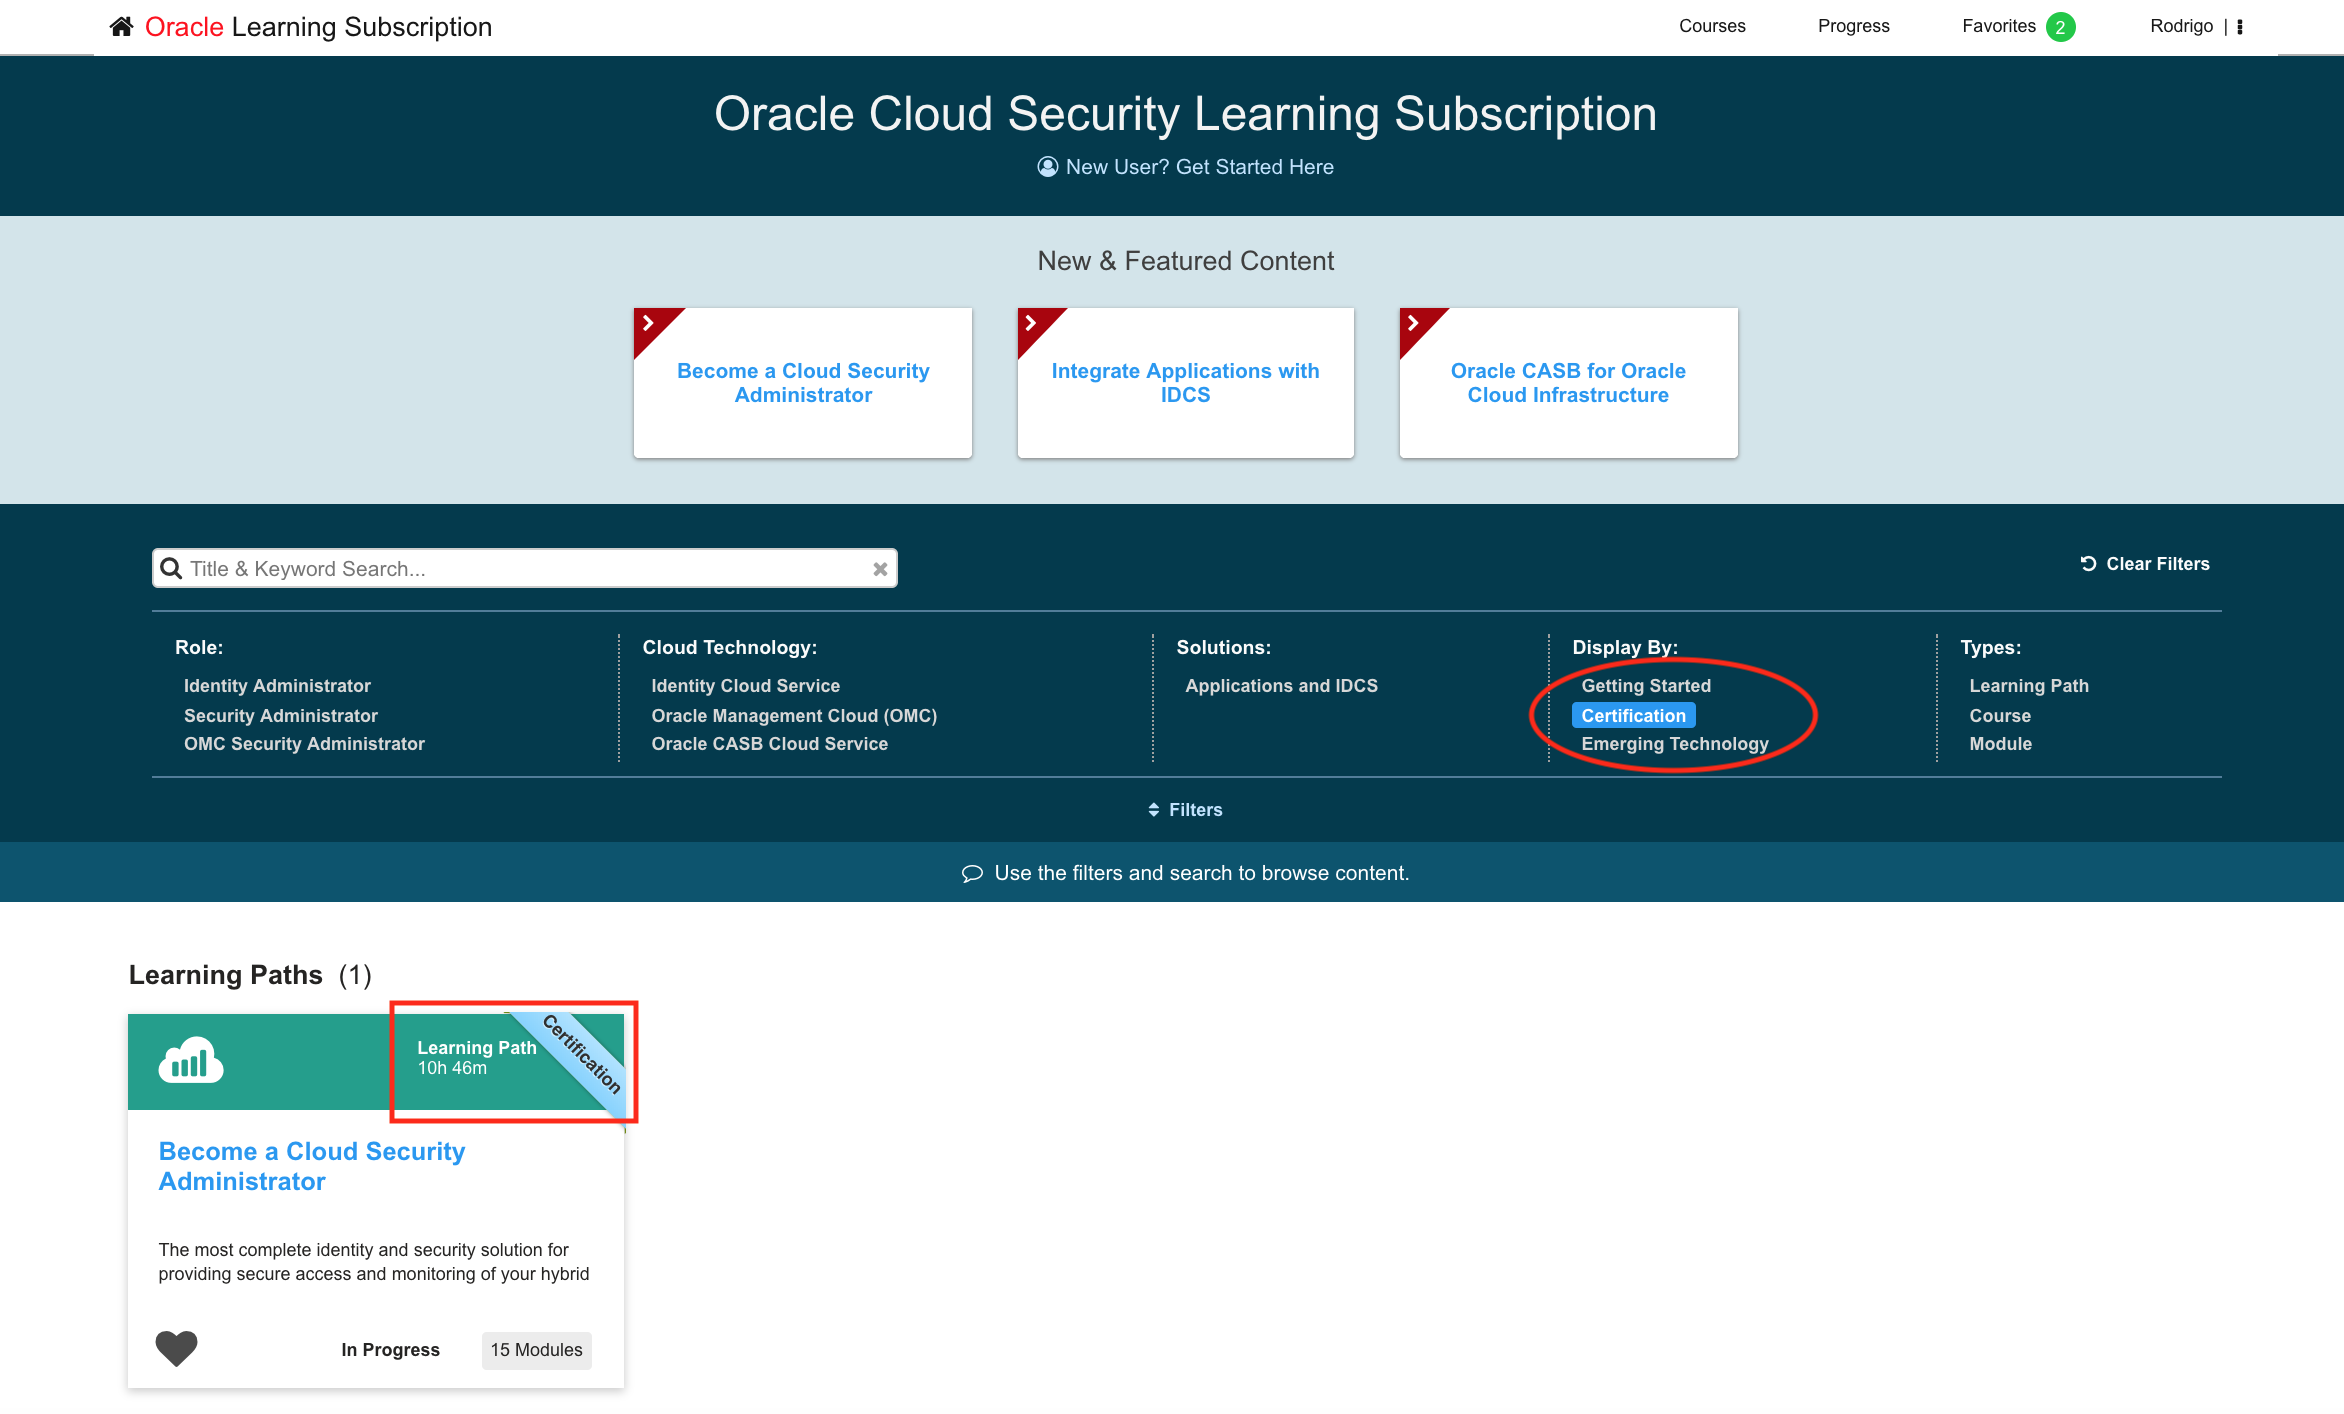Click red arrow flag on Cloud Security Administrator tile
The image size is (2344, 1414).
coord(650,324)
